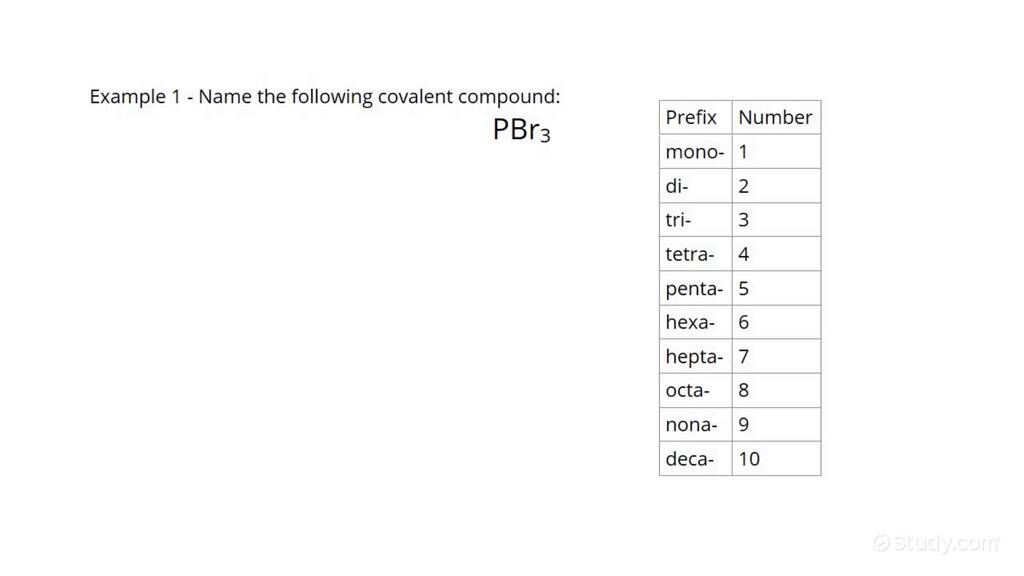Click the number 3 table cell
1024x576 pixels.
pos(776,219)
